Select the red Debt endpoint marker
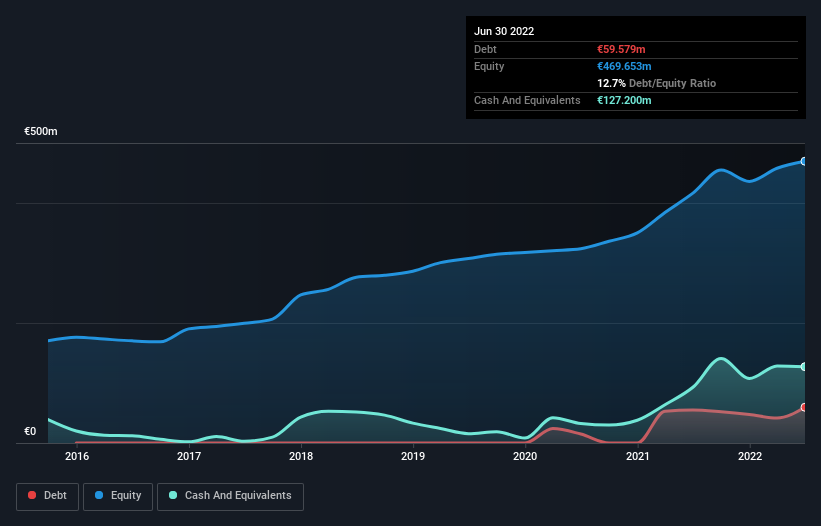Image resolution: width=821 pixels, height=526 pixels. pyautogui.click(x=804, y=407)
